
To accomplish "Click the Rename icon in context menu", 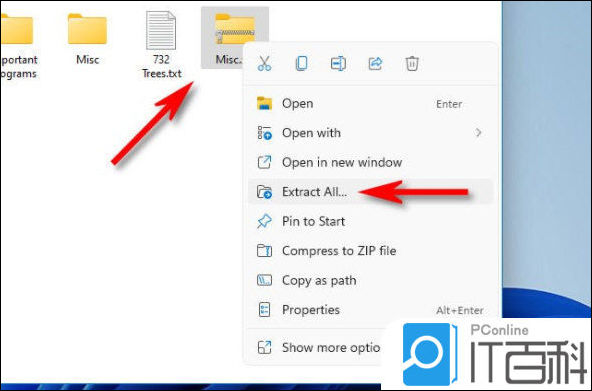I will coord(338,63).
